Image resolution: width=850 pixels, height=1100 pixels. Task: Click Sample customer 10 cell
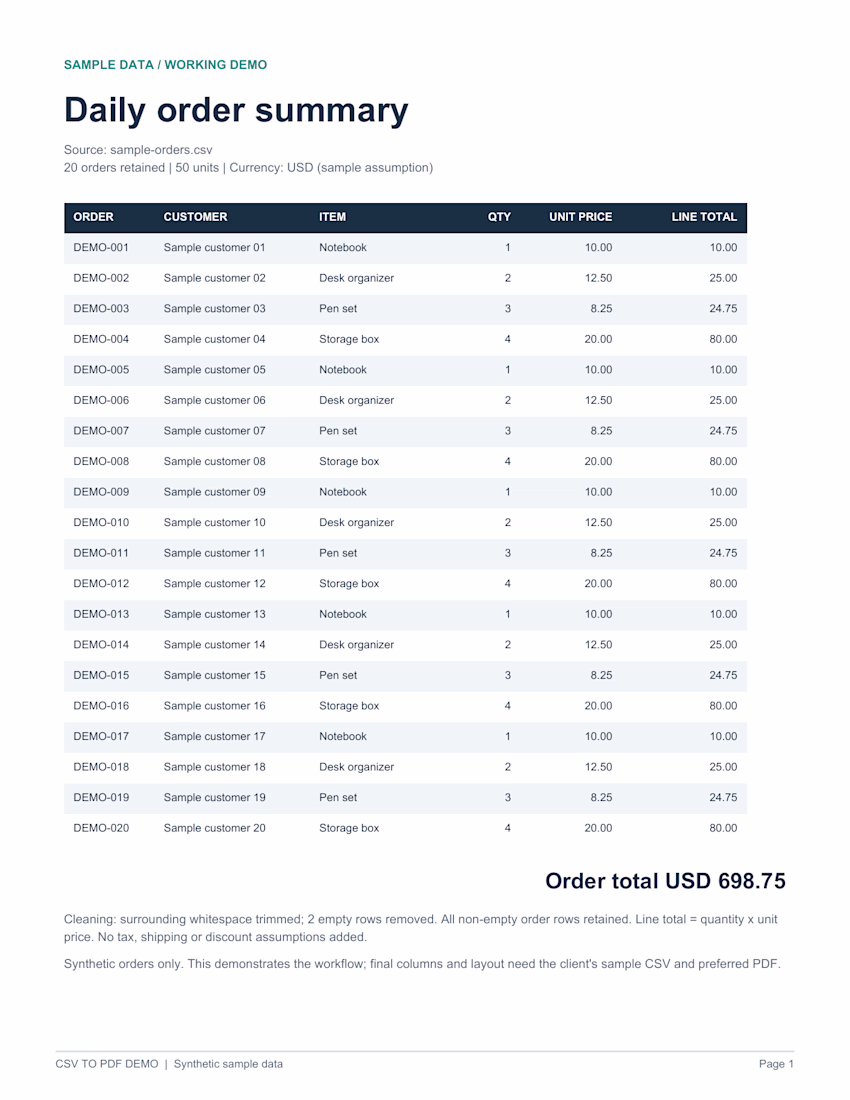point(215,523)
